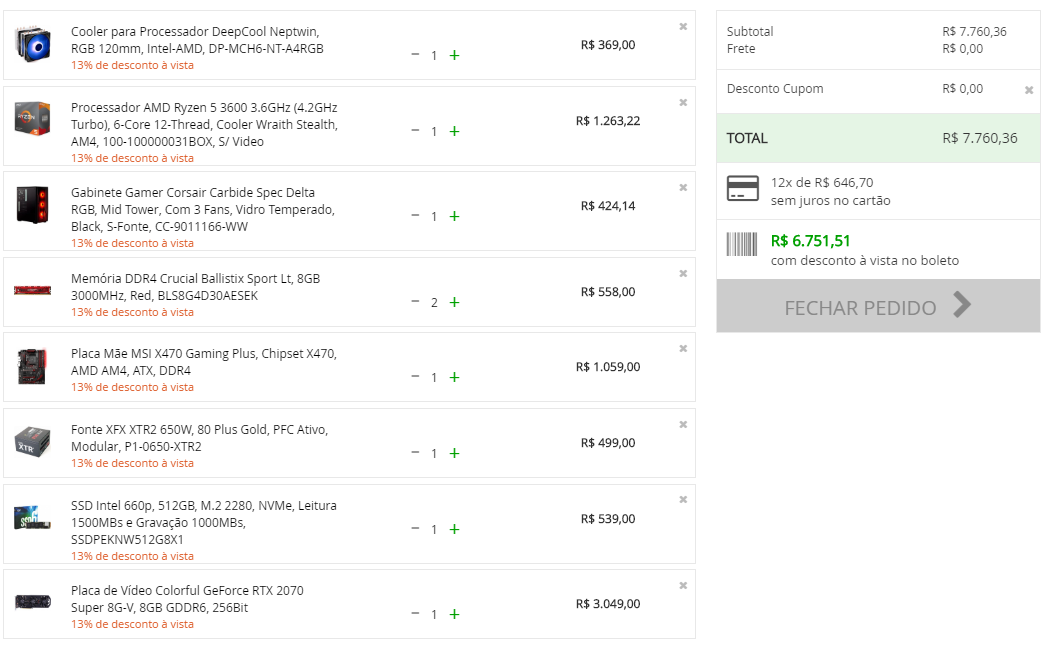This screenshot has width=1044, height=646.
Task: Open Gabinete Gamer Corsair Carbide title
Action: [203, 210]
